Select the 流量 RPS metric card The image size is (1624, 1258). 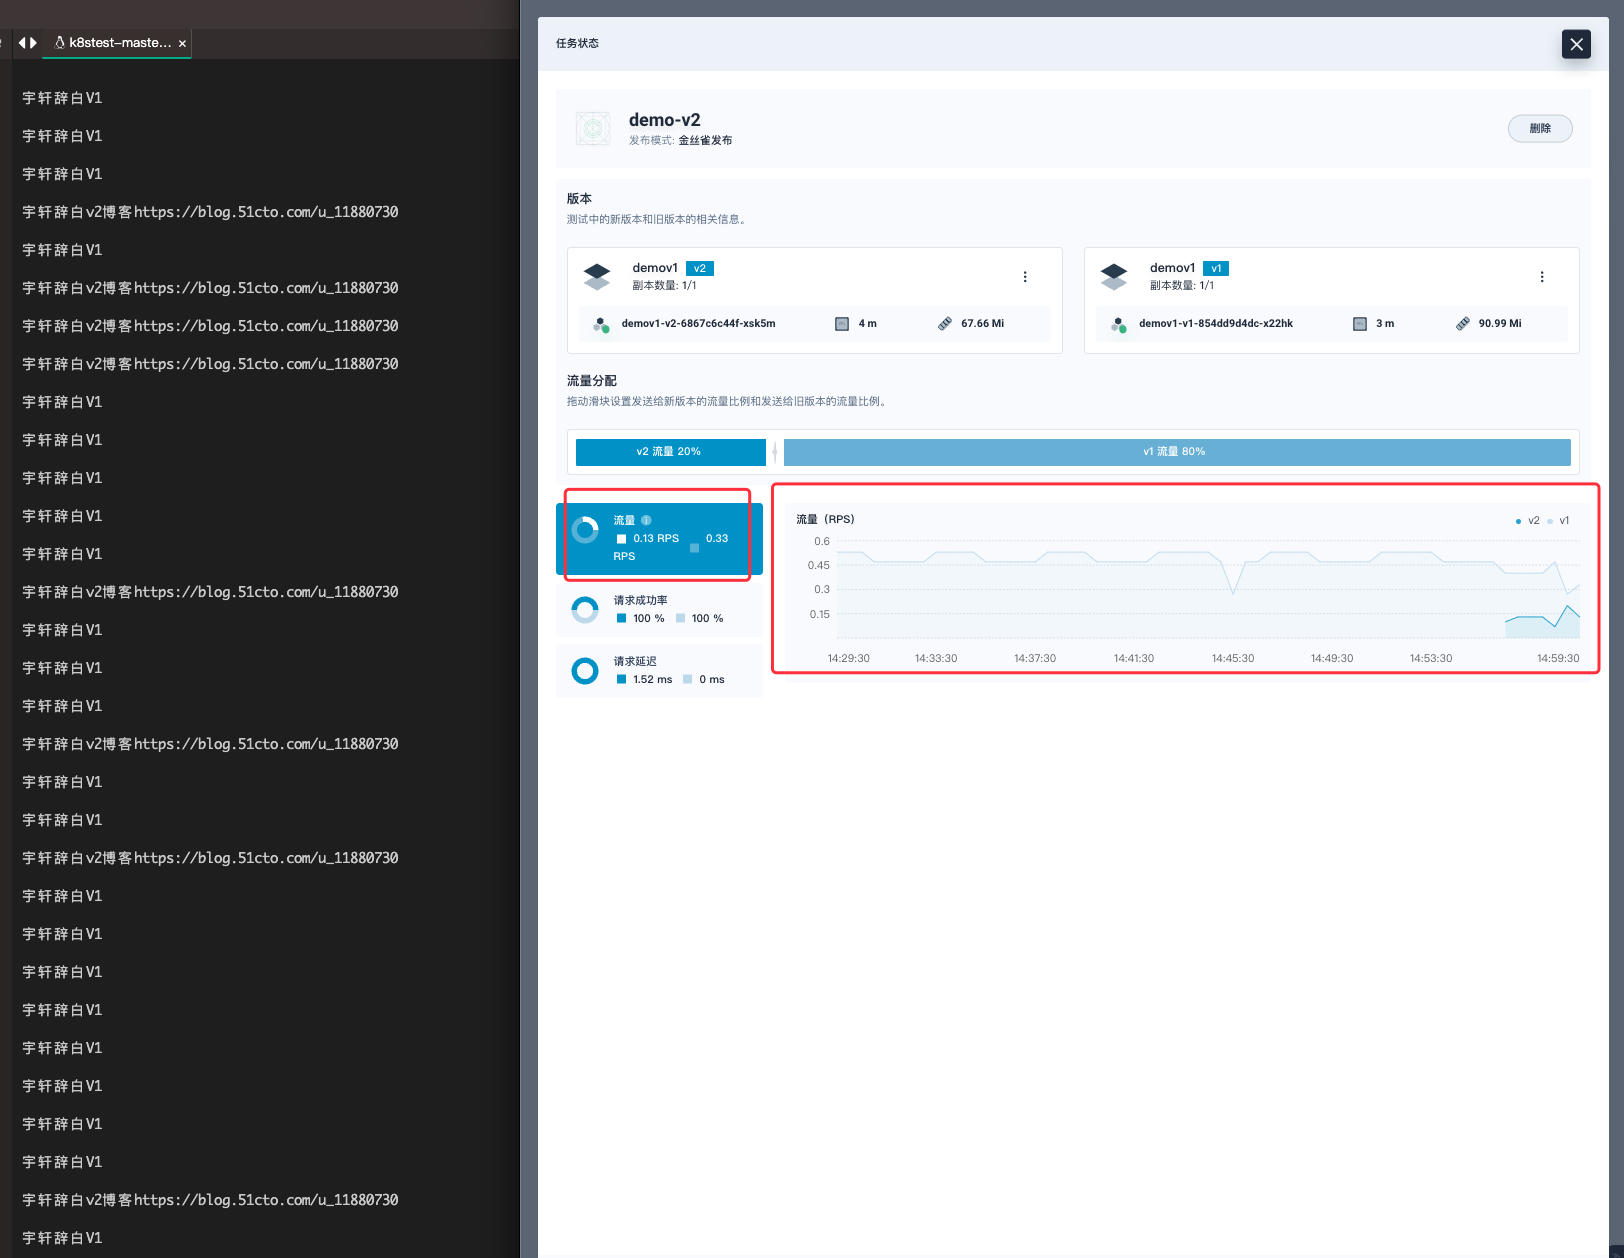click(x=659, y=538)
